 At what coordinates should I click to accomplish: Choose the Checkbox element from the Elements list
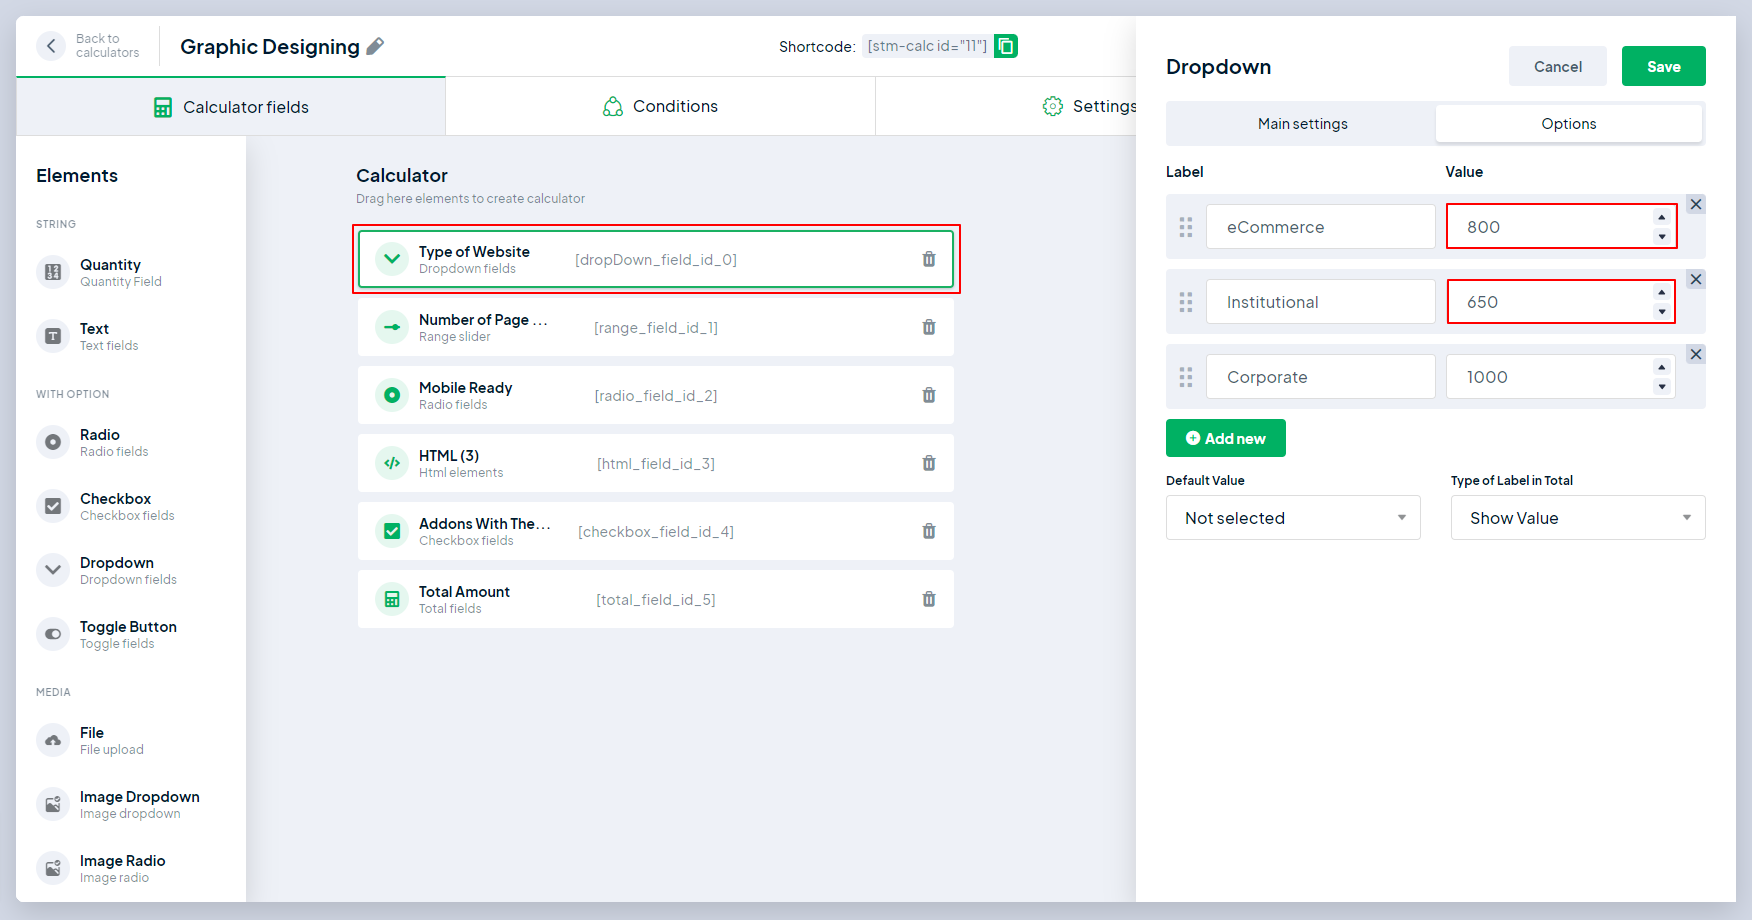116,506
